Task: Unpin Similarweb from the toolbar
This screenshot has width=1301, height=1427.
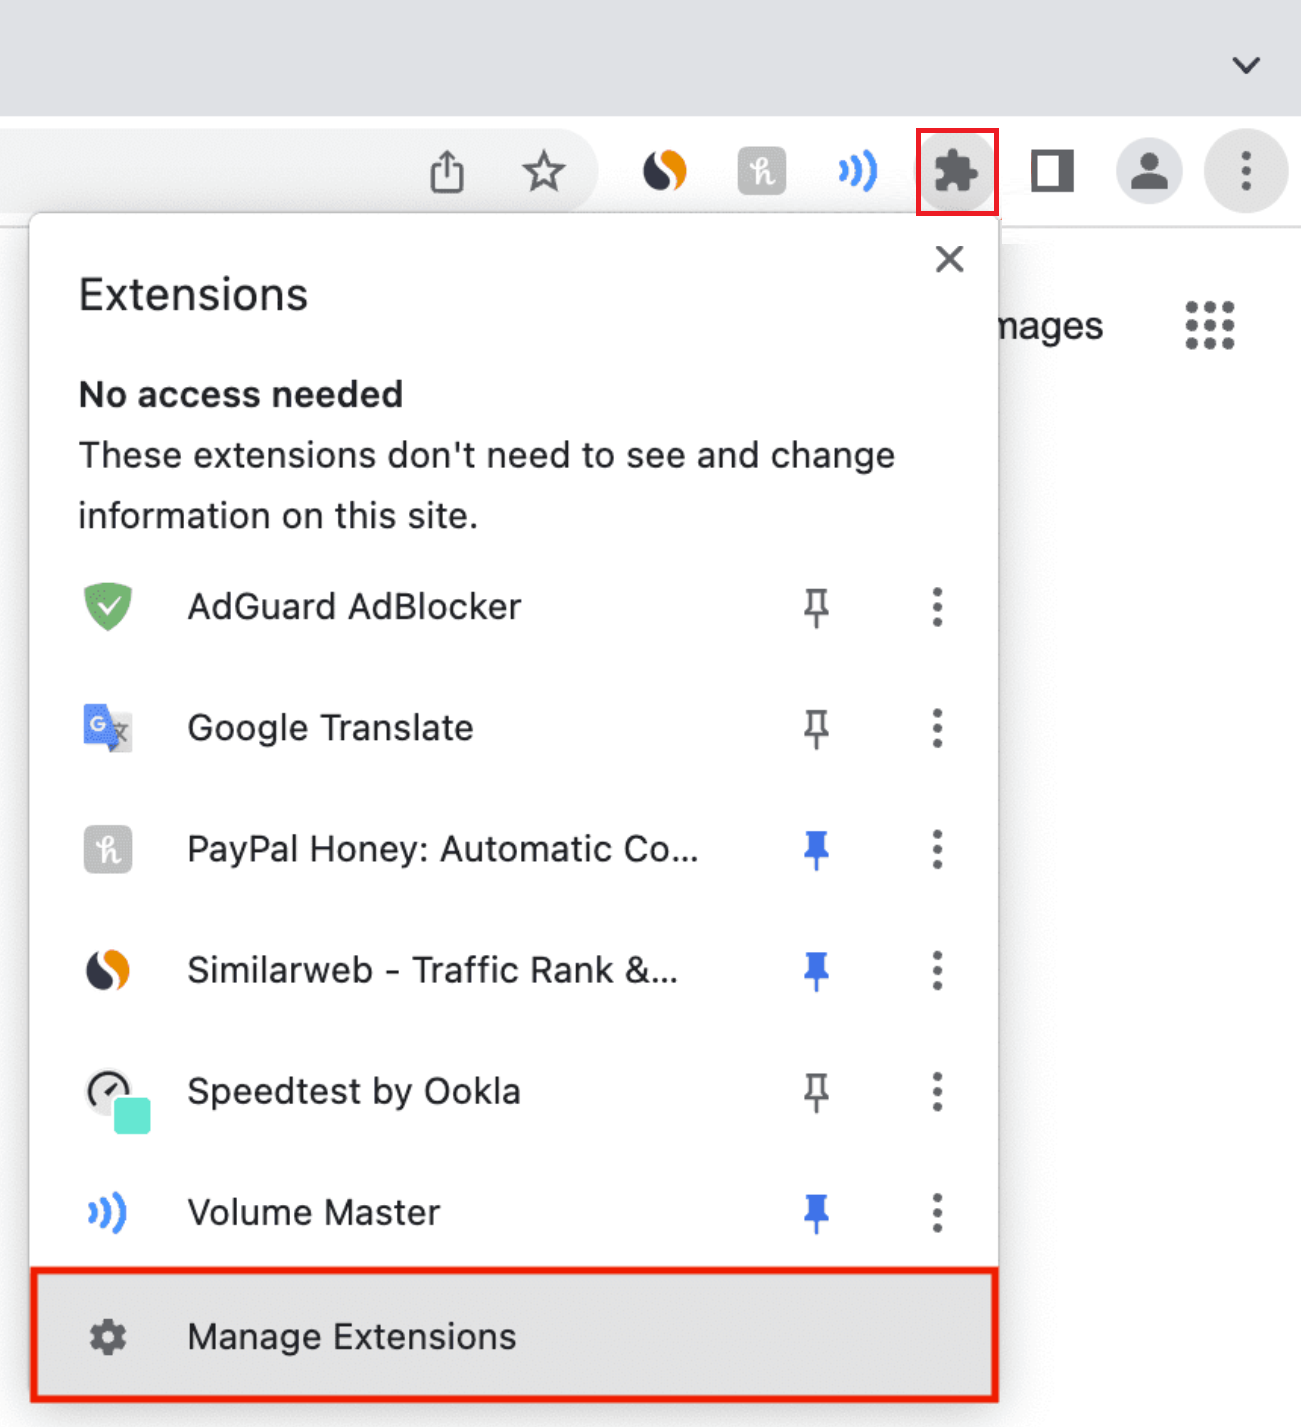Action: (817, 970)
